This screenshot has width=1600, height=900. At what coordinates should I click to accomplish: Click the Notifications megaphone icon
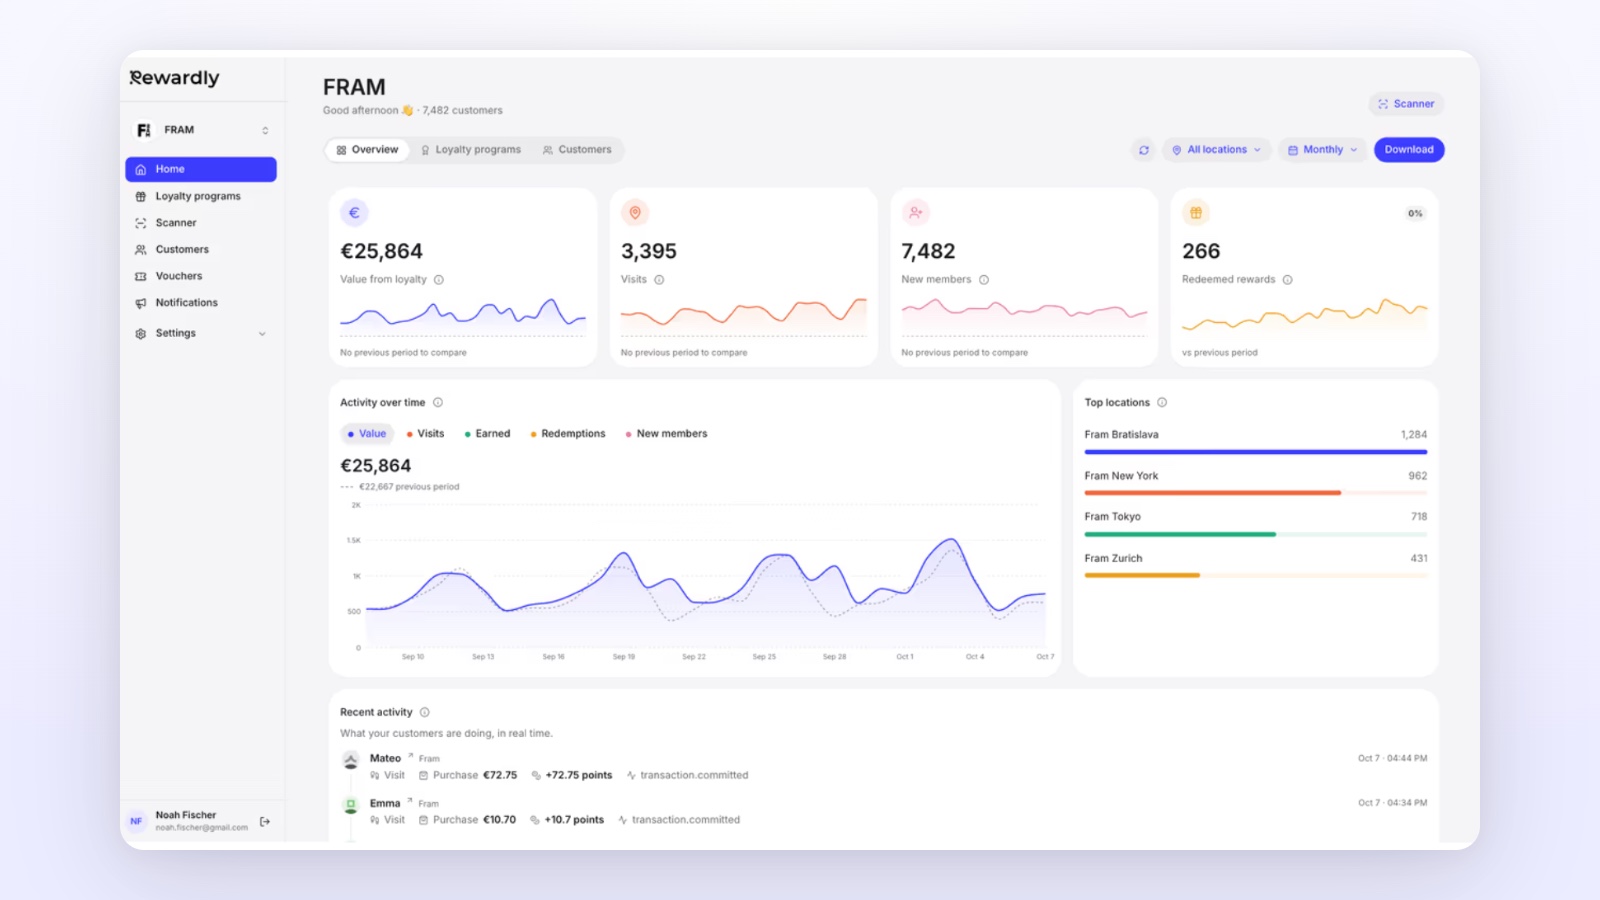pos(141,303)
